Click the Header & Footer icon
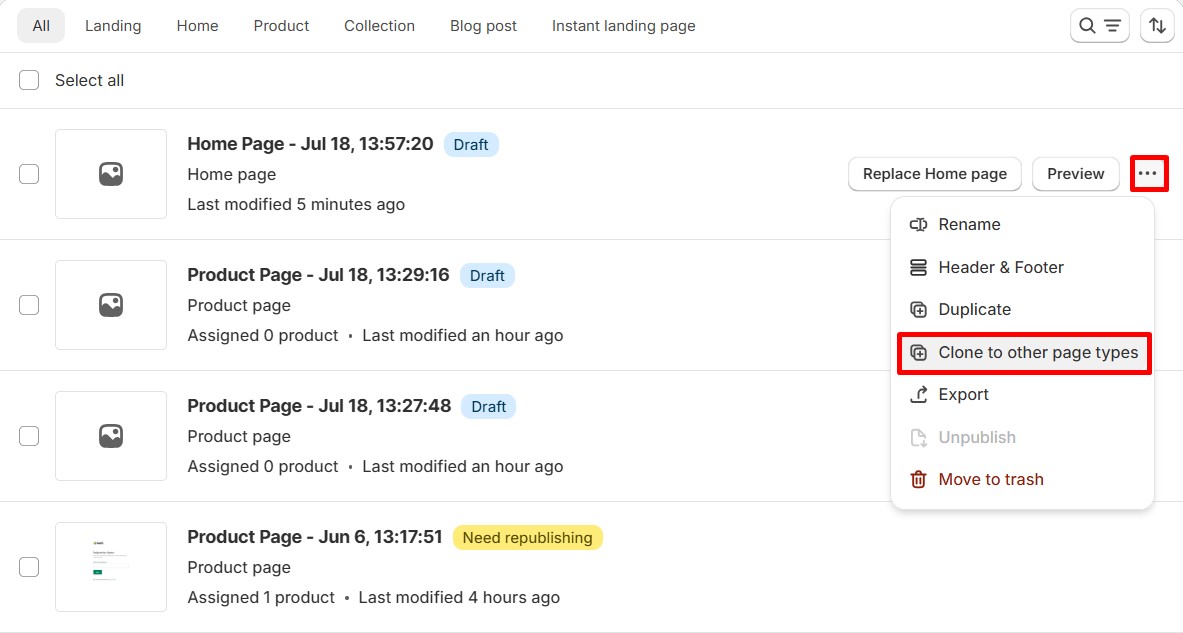This screenshot has width=1183, height=633. click(x=918, y=268)
